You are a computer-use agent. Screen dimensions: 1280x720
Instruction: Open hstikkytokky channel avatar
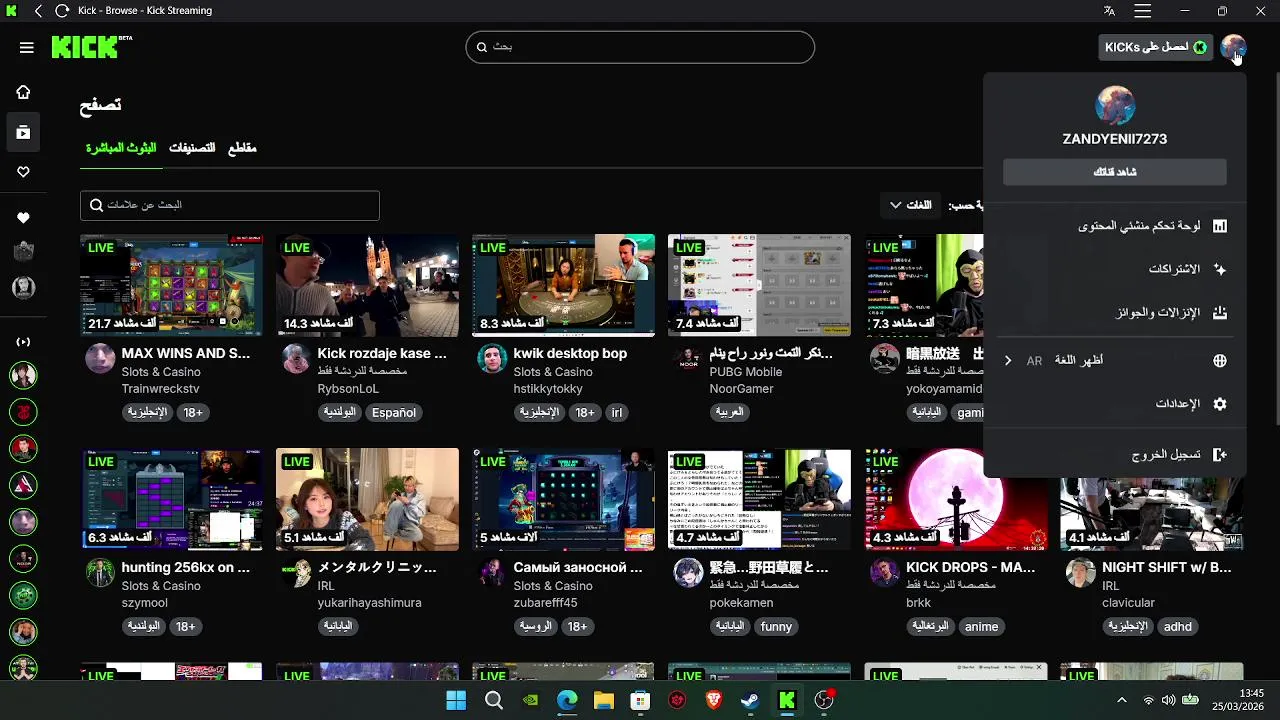(x=492, y=358)
